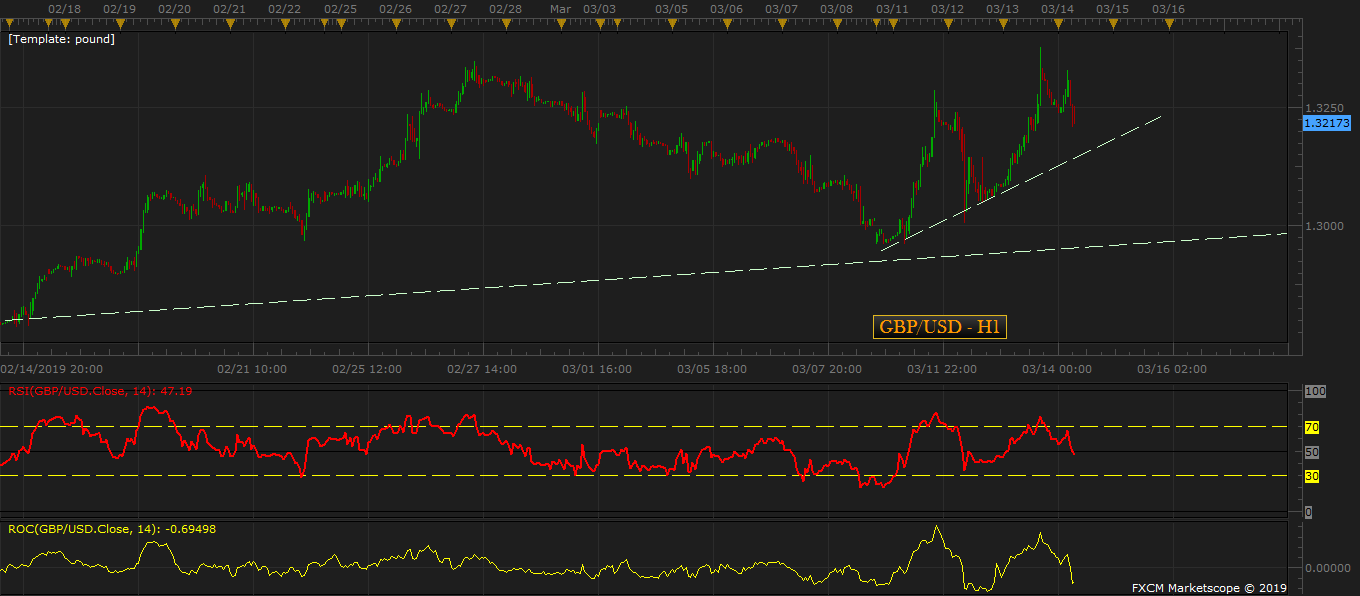Pick the triangle marker under 02/26

tap(397, 23)
